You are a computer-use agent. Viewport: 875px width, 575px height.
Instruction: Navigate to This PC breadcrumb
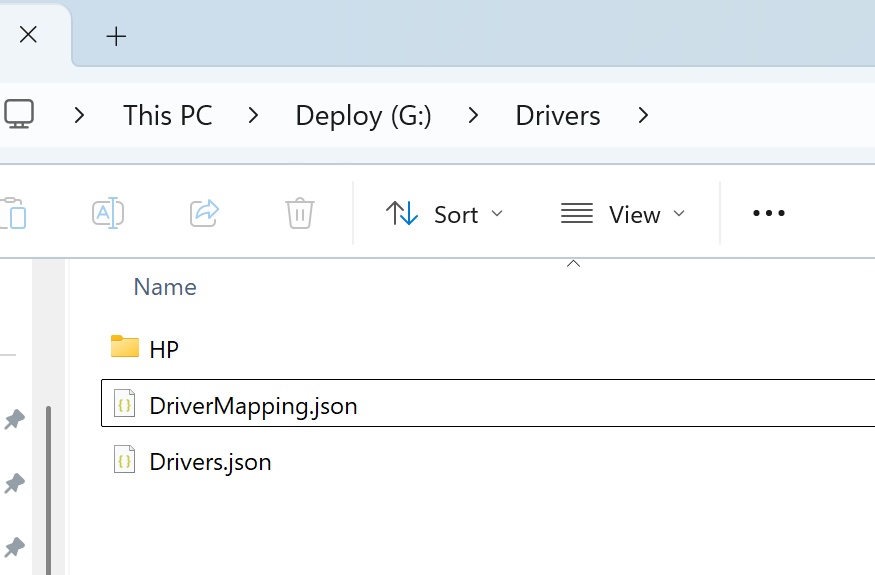tap(168, 116)
